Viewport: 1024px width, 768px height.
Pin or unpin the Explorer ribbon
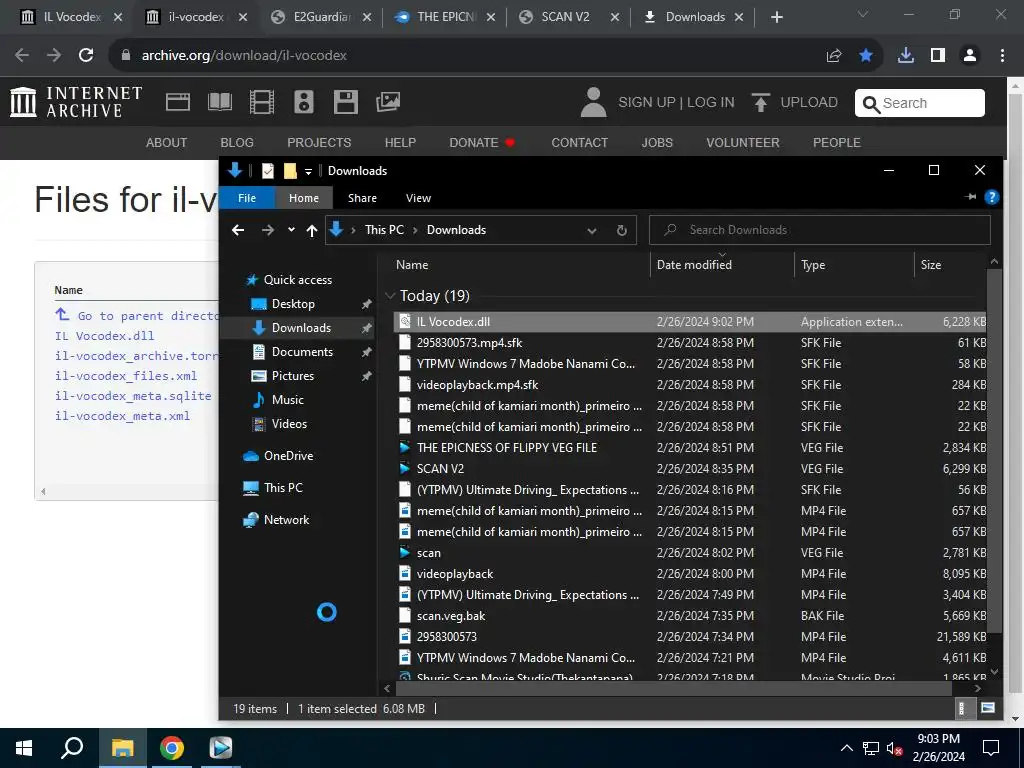coord(970,197)
